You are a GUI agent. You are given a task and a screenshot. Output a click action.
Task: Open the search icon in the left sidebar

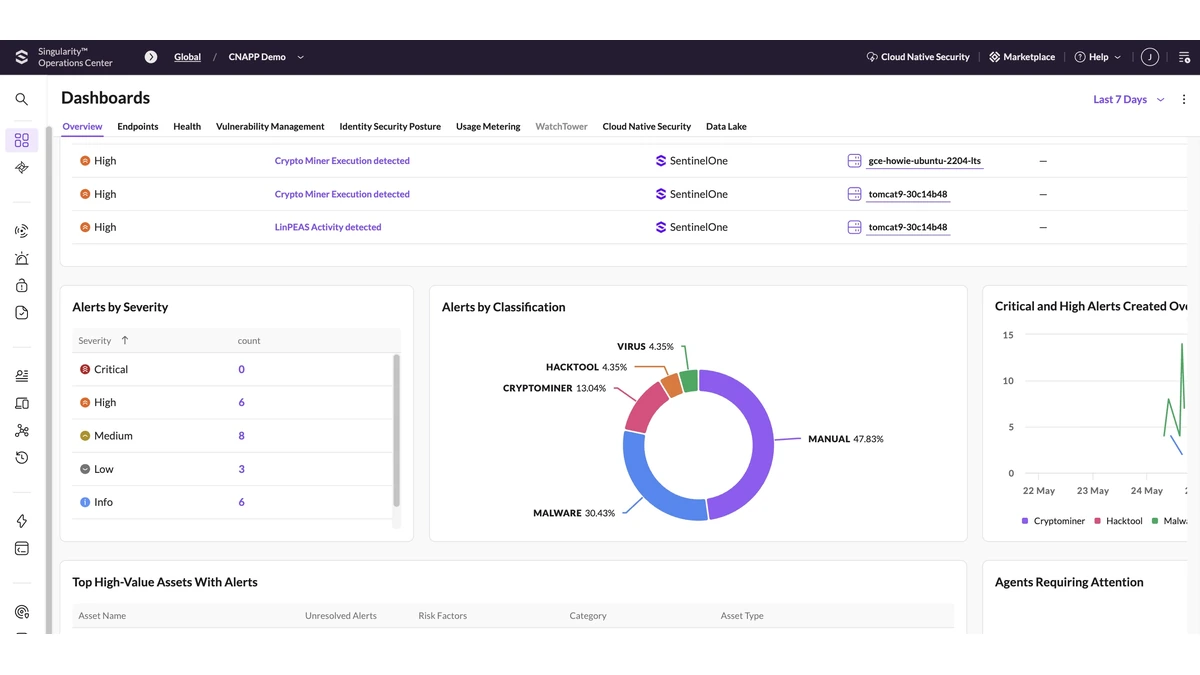coord(22,100)
